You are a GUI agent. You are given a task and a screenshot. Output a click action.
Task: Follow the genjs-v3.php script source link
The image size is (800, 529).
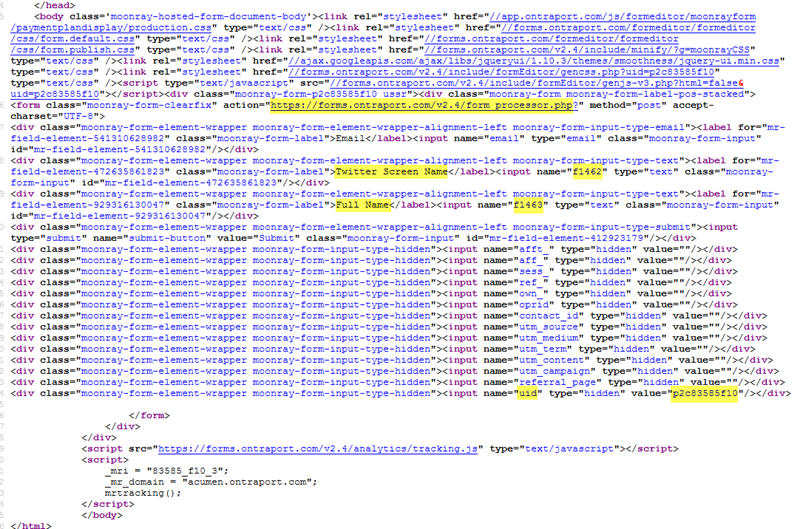tap(537, 84)
